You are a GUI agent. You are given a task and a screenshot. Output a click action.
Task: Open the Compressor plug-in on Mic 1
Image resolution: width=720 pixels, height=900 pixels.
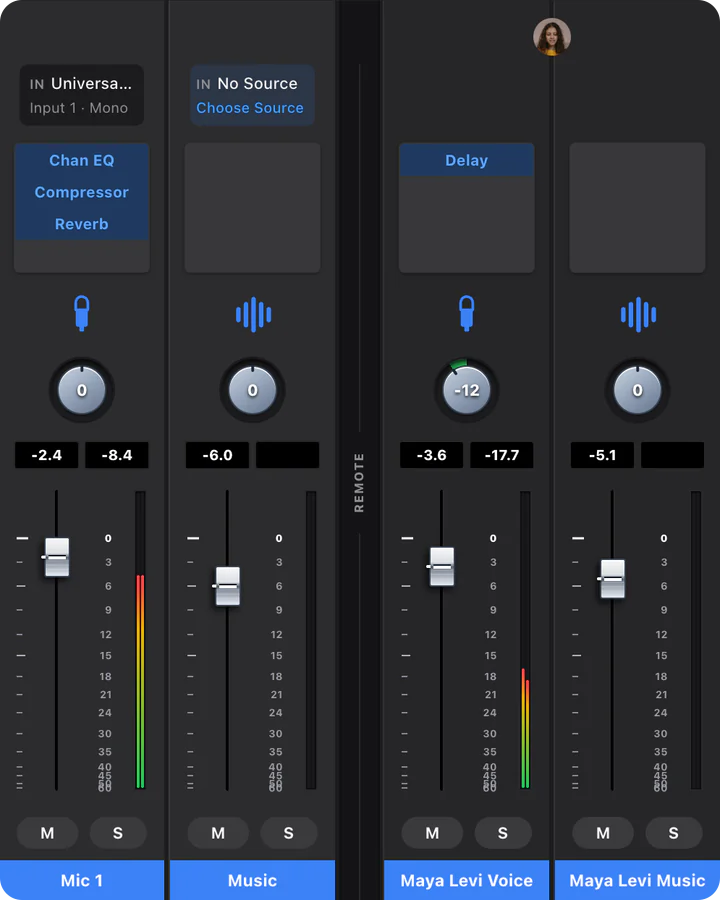point(82,192)
